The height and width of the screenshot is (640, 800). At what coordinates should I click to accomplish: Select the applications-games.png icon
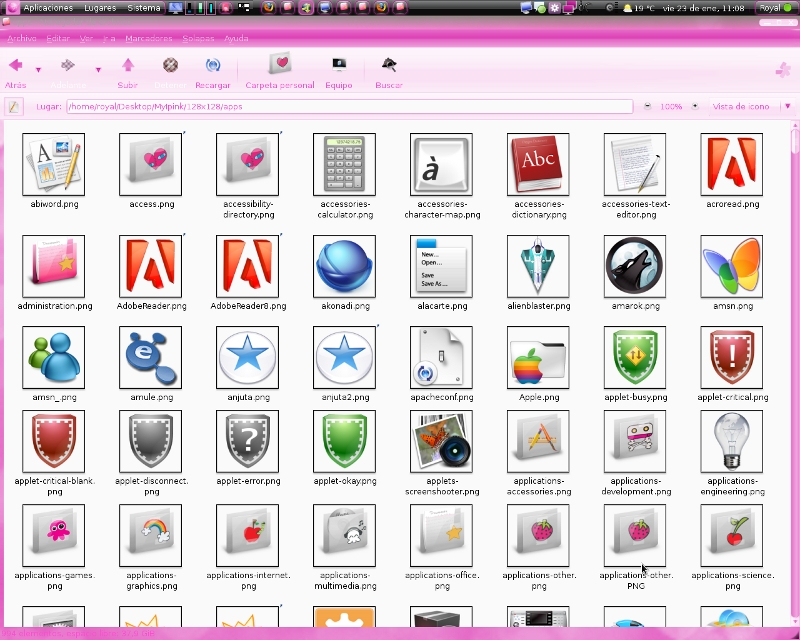[x=54, y=535]
